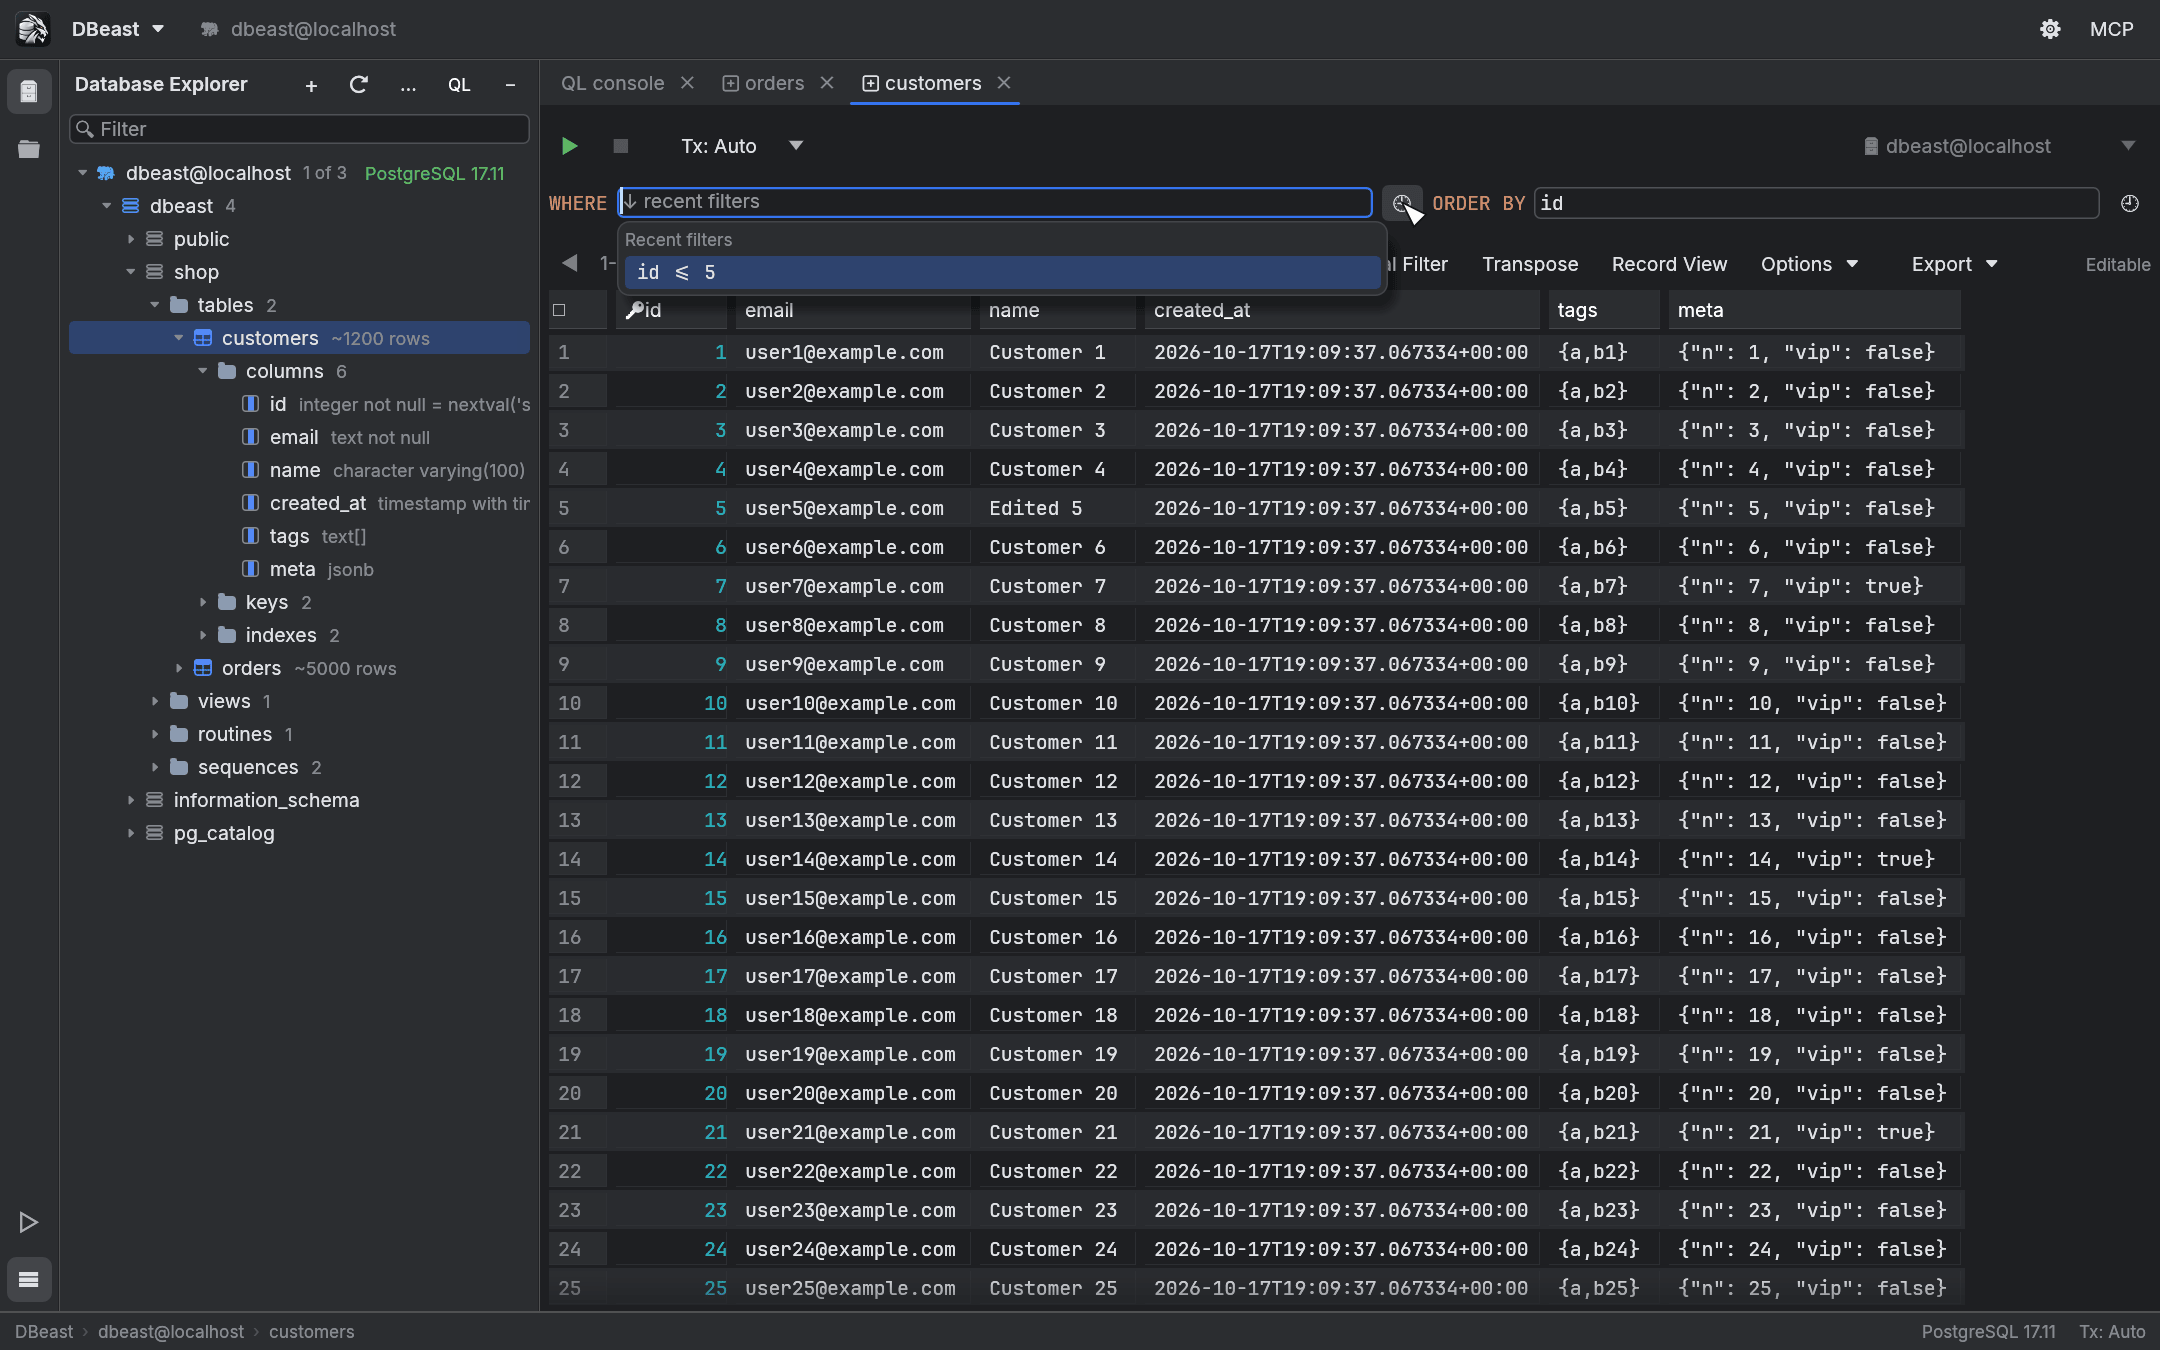Screen dimensions: 2160x1350
Task: Switch to the QL console tab
Action: tap(612, 83)
